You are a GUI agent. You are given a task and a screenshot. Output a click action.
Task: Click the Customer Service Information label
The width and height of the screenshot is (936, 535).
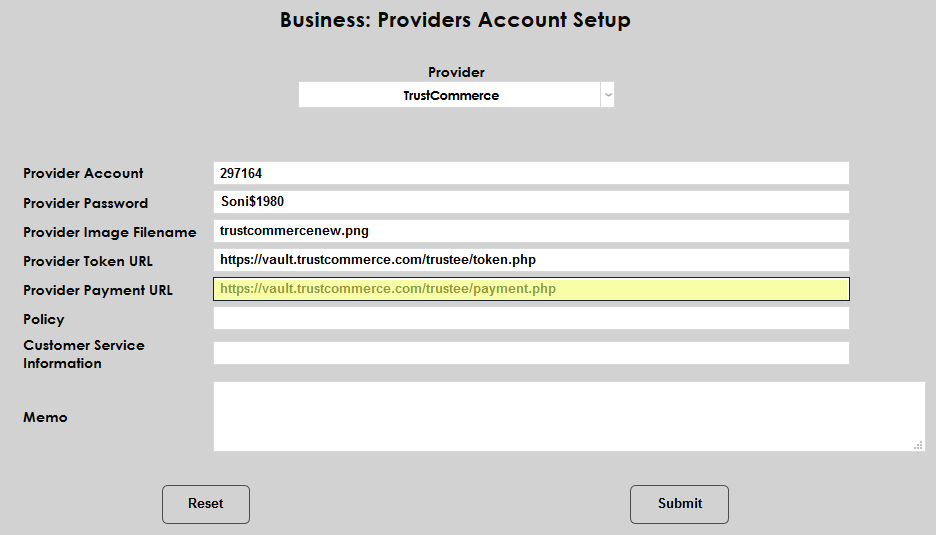pos(84,354)
